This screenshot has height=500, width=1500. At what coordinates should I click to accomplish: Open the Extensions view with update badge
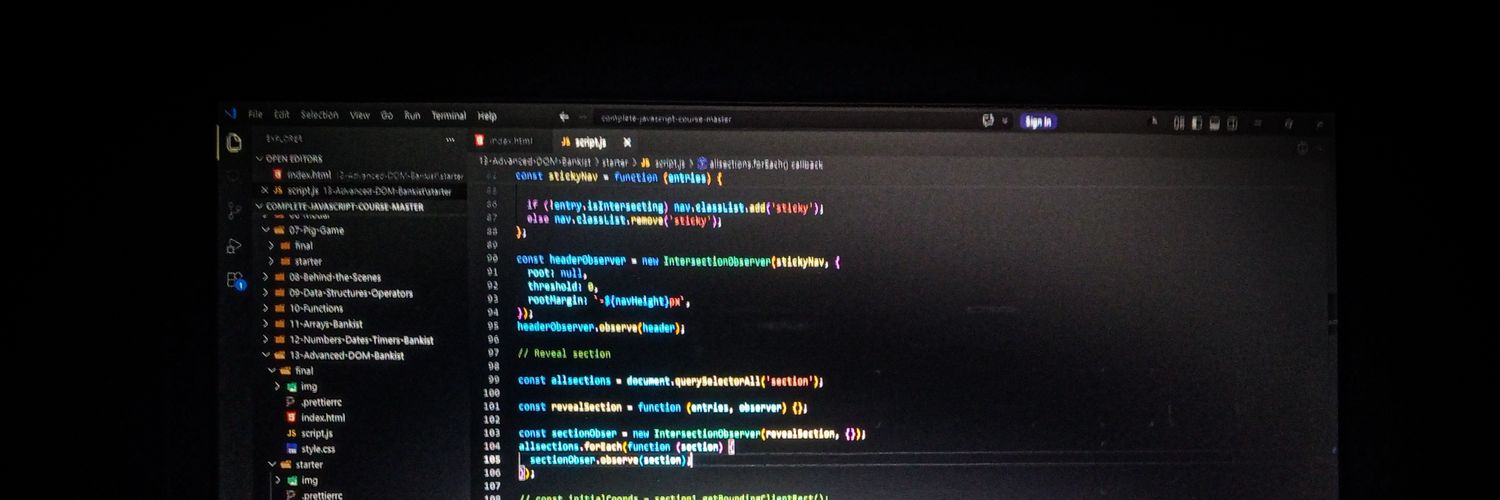click(235, 281)
